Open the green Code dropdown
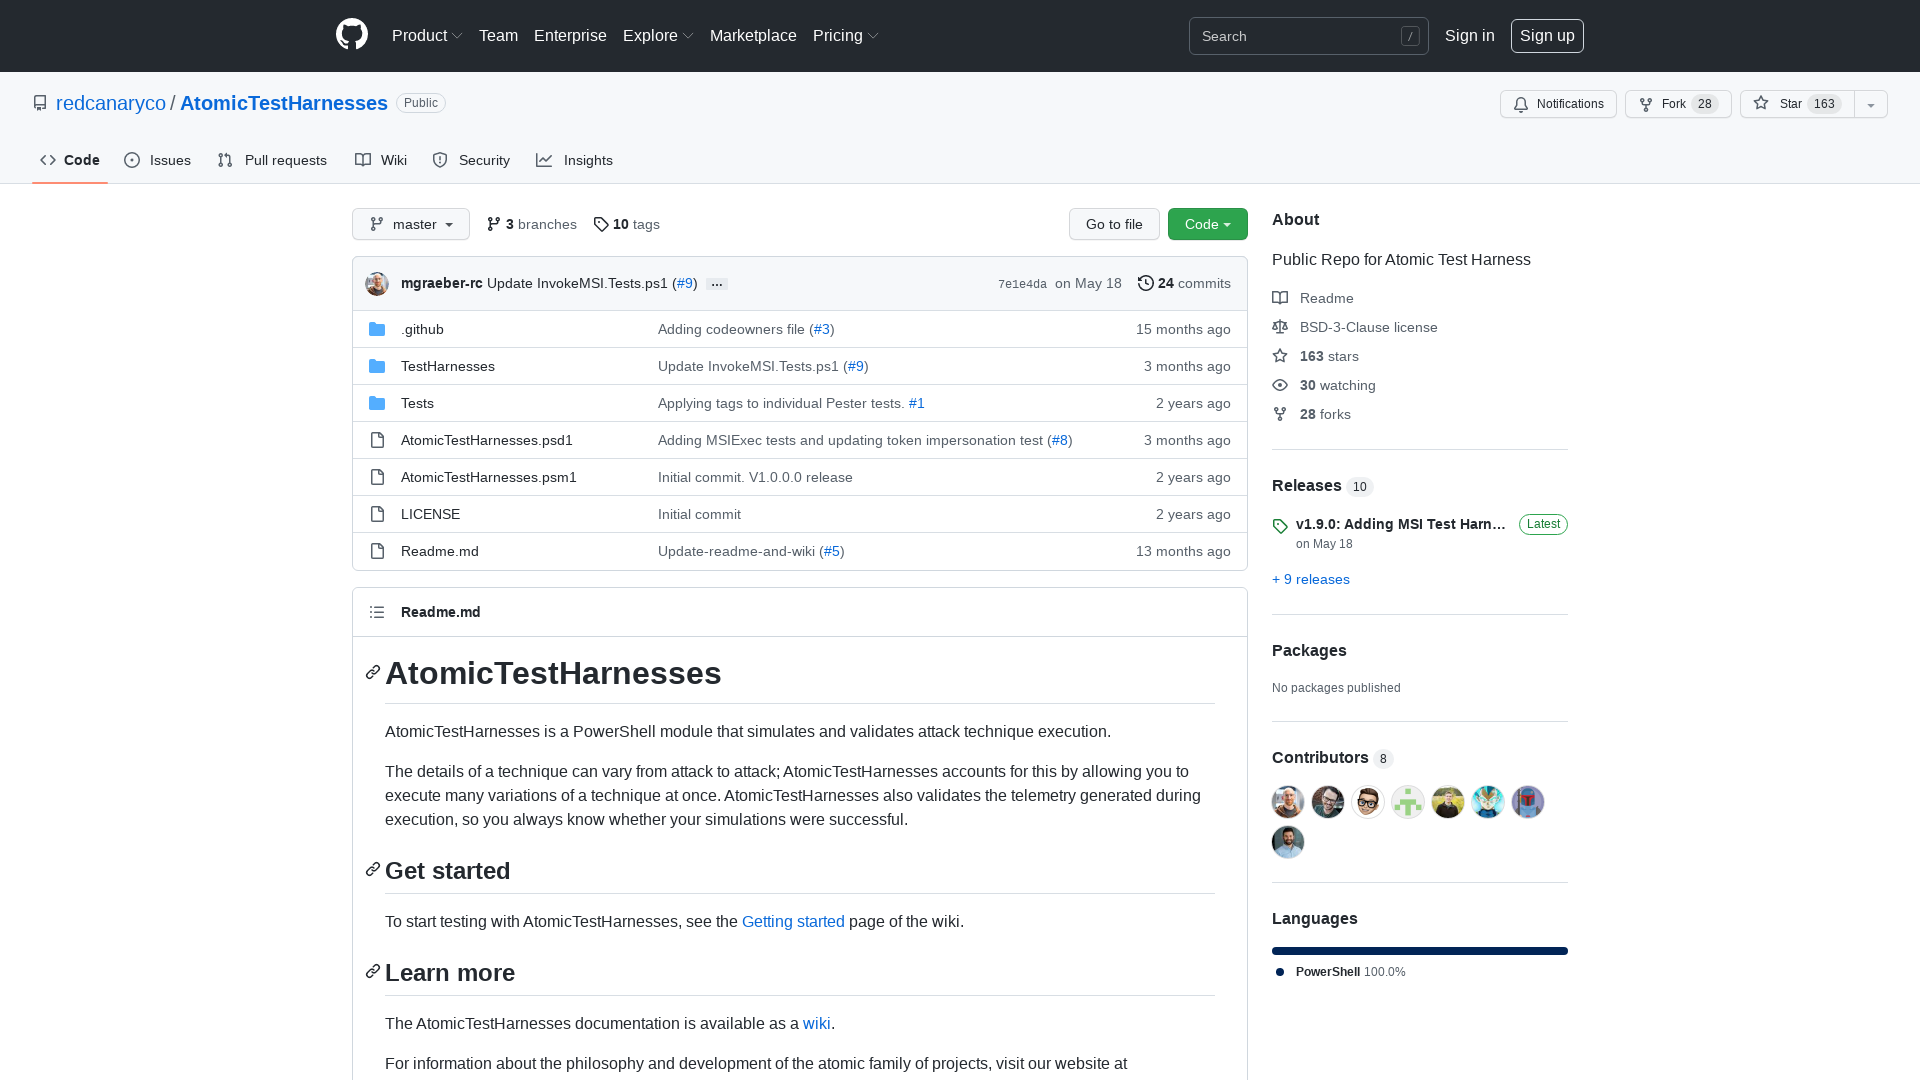 tap(1207, 224)
